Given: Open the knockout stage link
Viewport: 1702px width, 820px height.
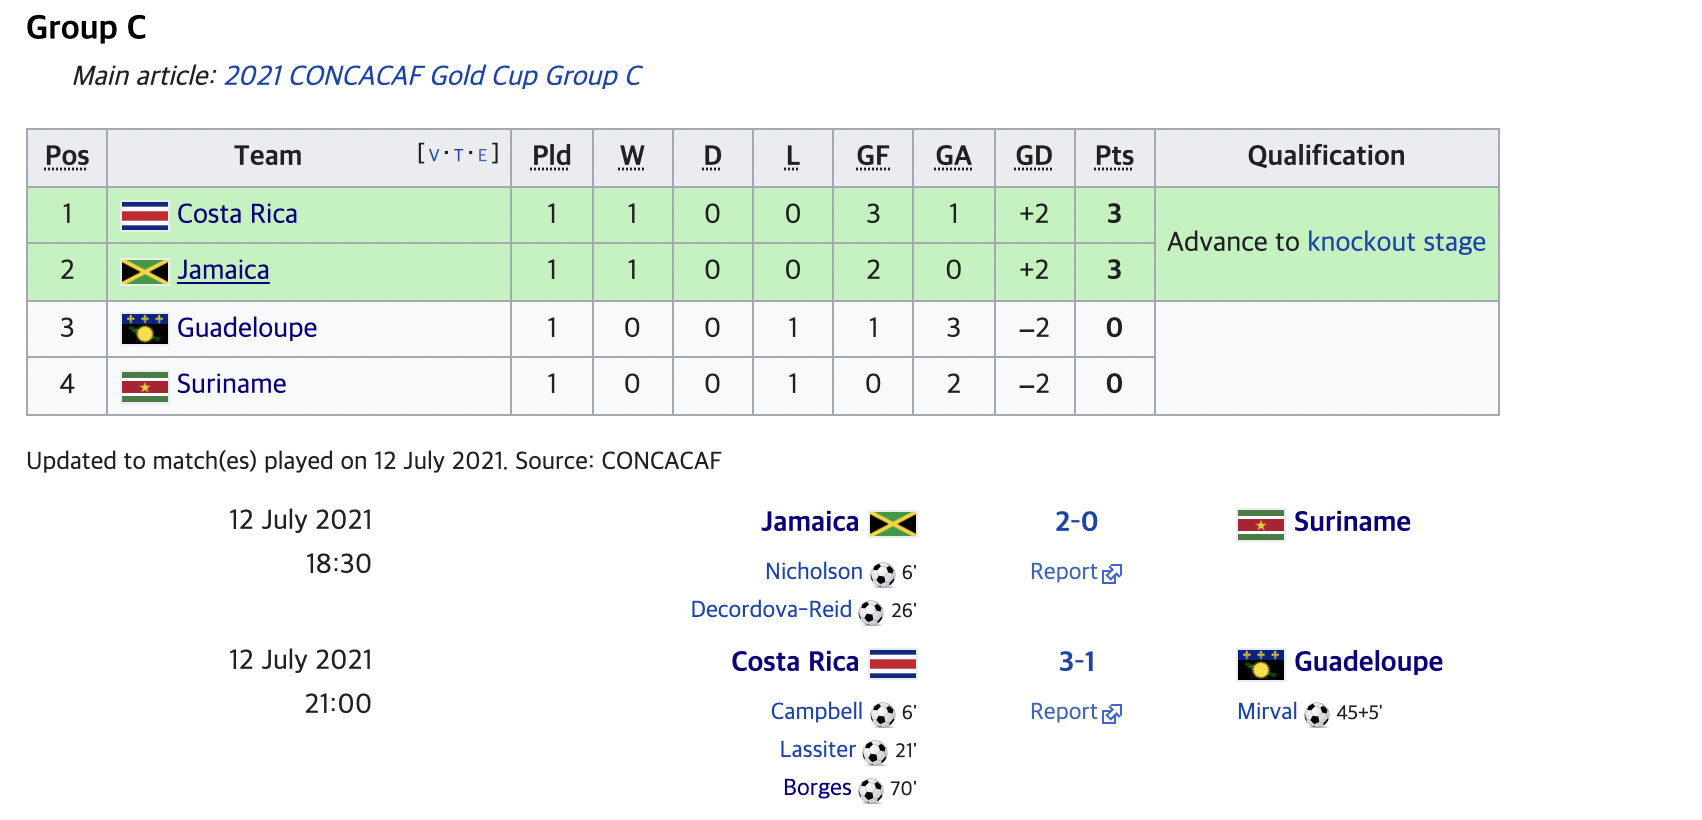Looking at the screenshot, I should pyautogui.click(x=1396, y=242).
